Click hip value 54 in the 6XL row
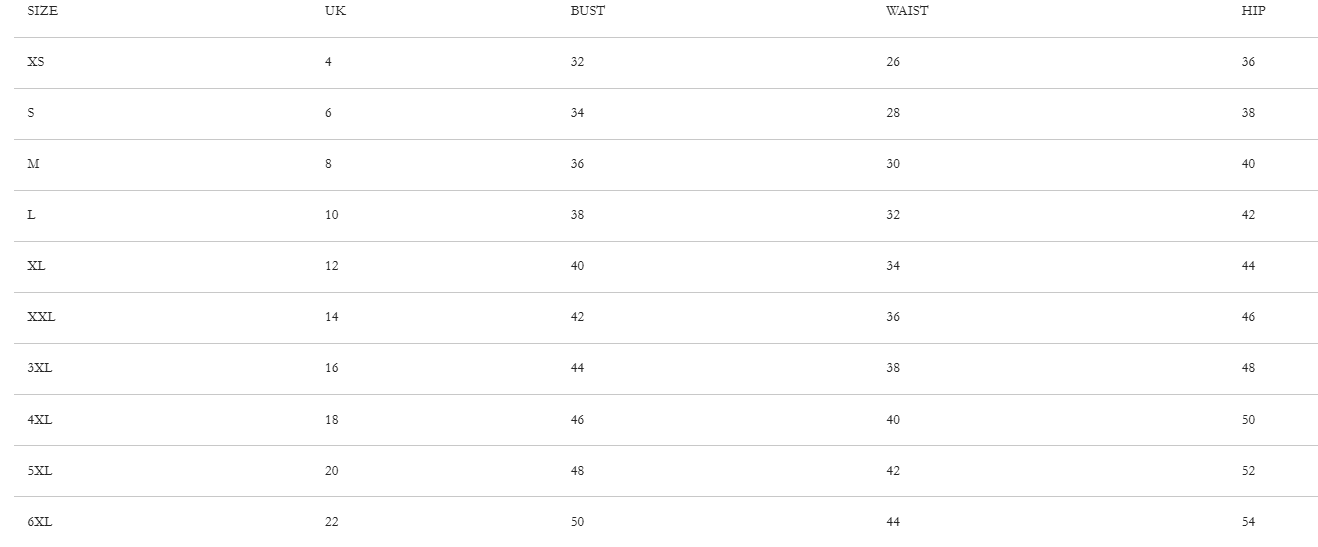 [x=1248, y=522]
